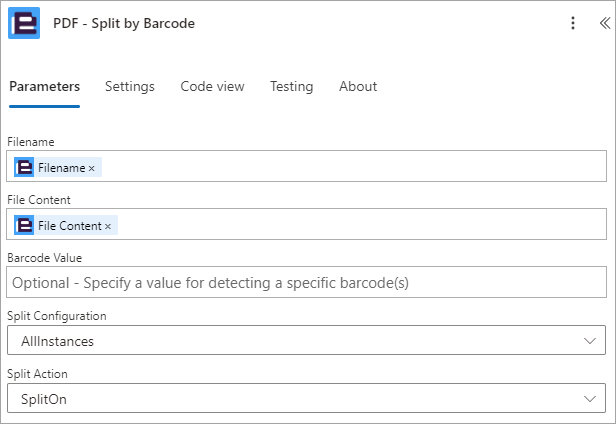Collapse the panel with double chevron icon
The width and height of the screenshot is (616, 424).
click(x=605, y=23)
